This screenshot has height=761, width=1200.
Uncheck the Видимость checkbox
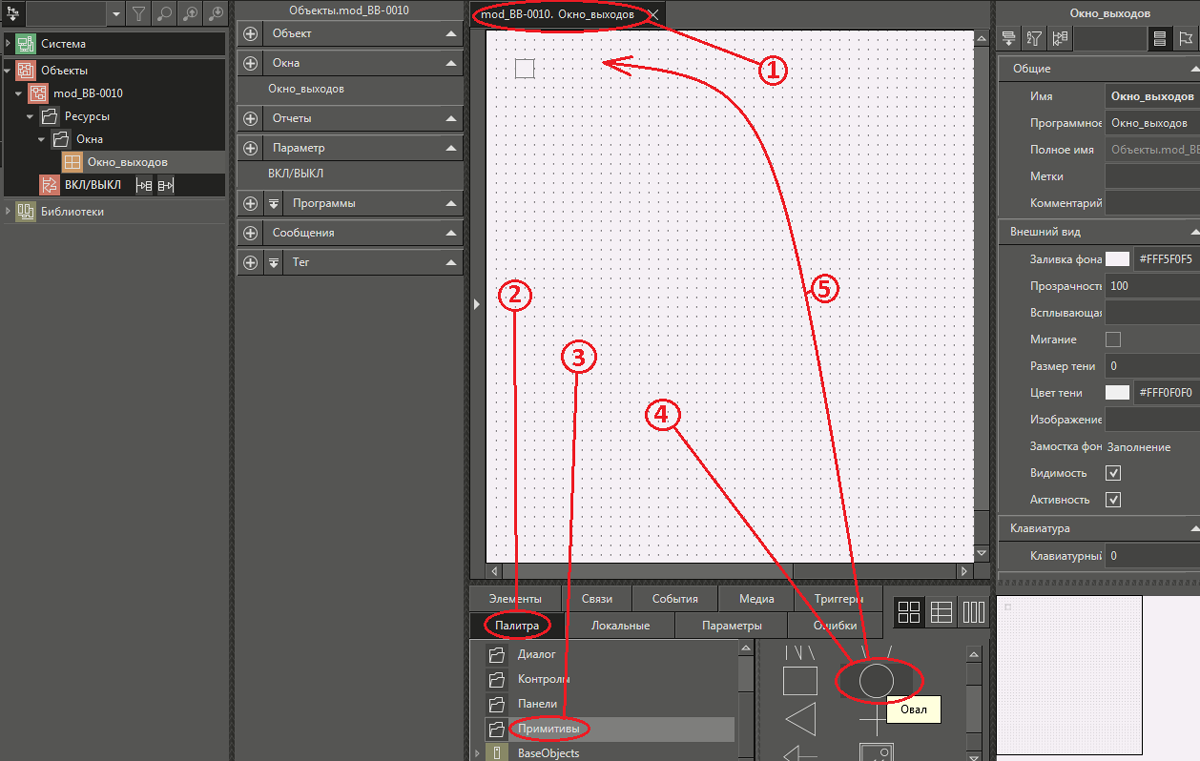click(1113, 473)
